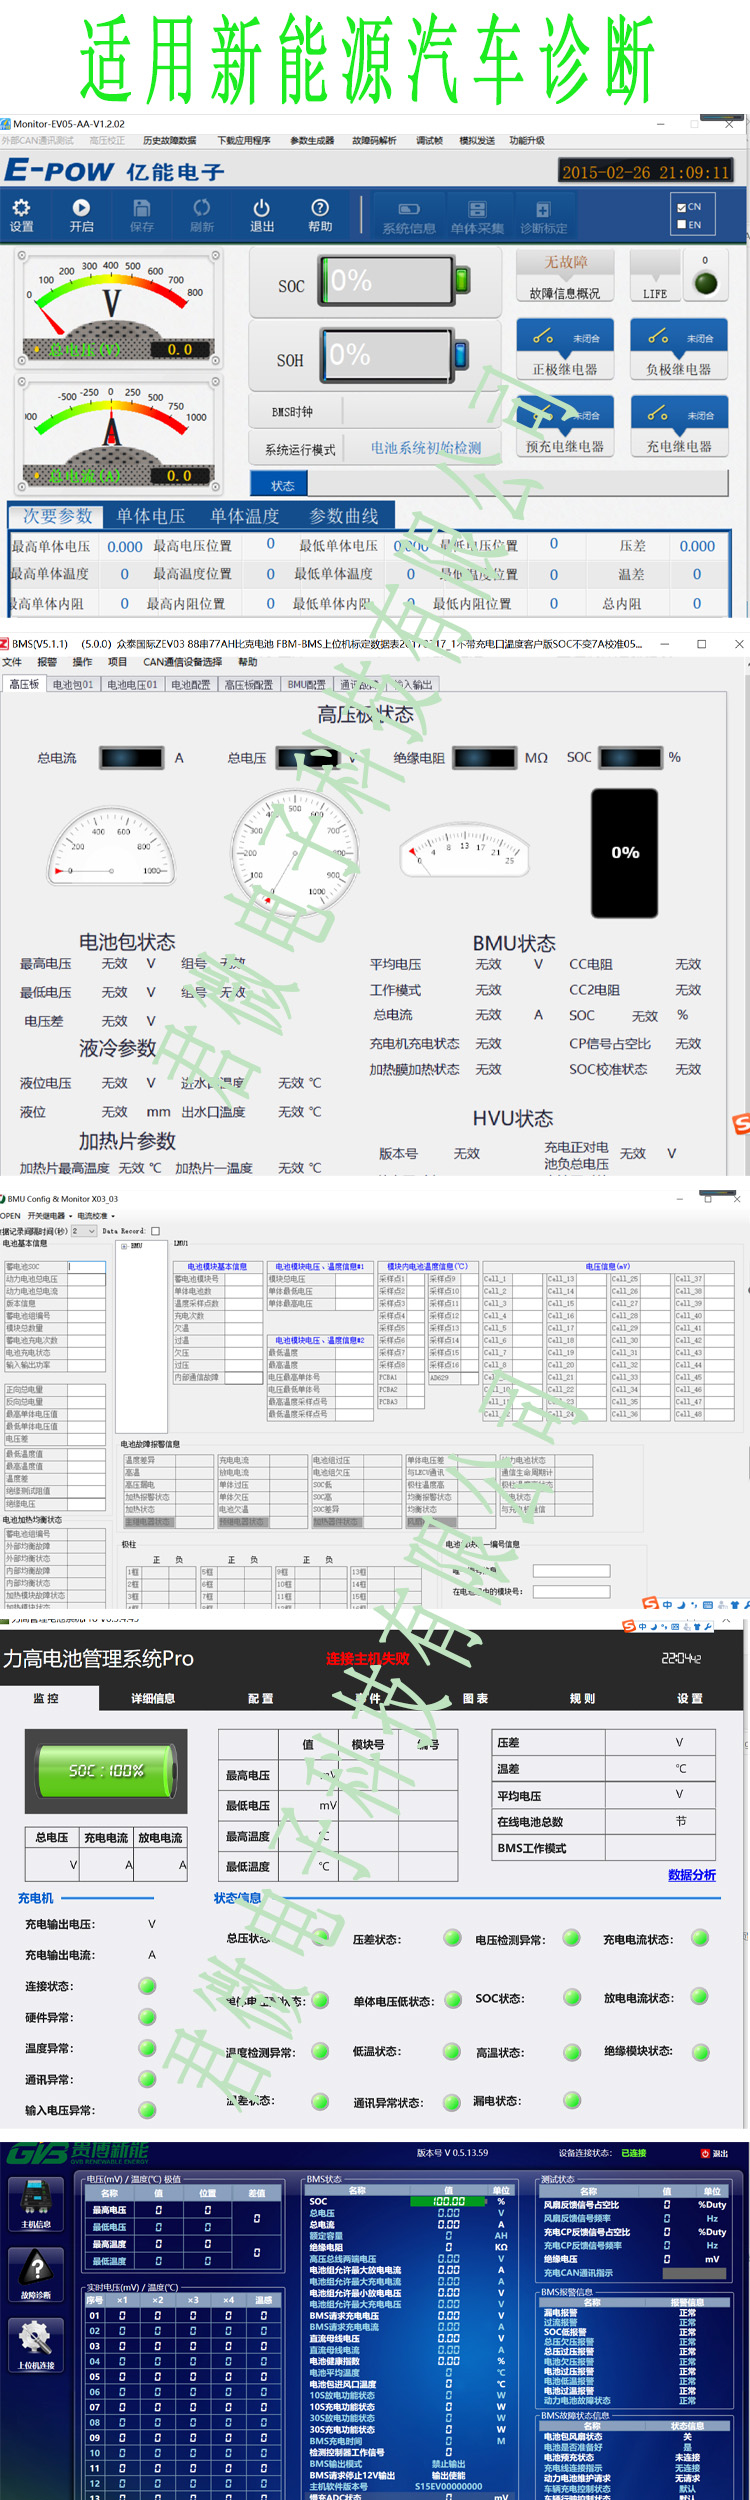The width and height of the screenshot is (750, 2500).
Task: Open 参数生成器 menu
Action: (x=312, y=141)
